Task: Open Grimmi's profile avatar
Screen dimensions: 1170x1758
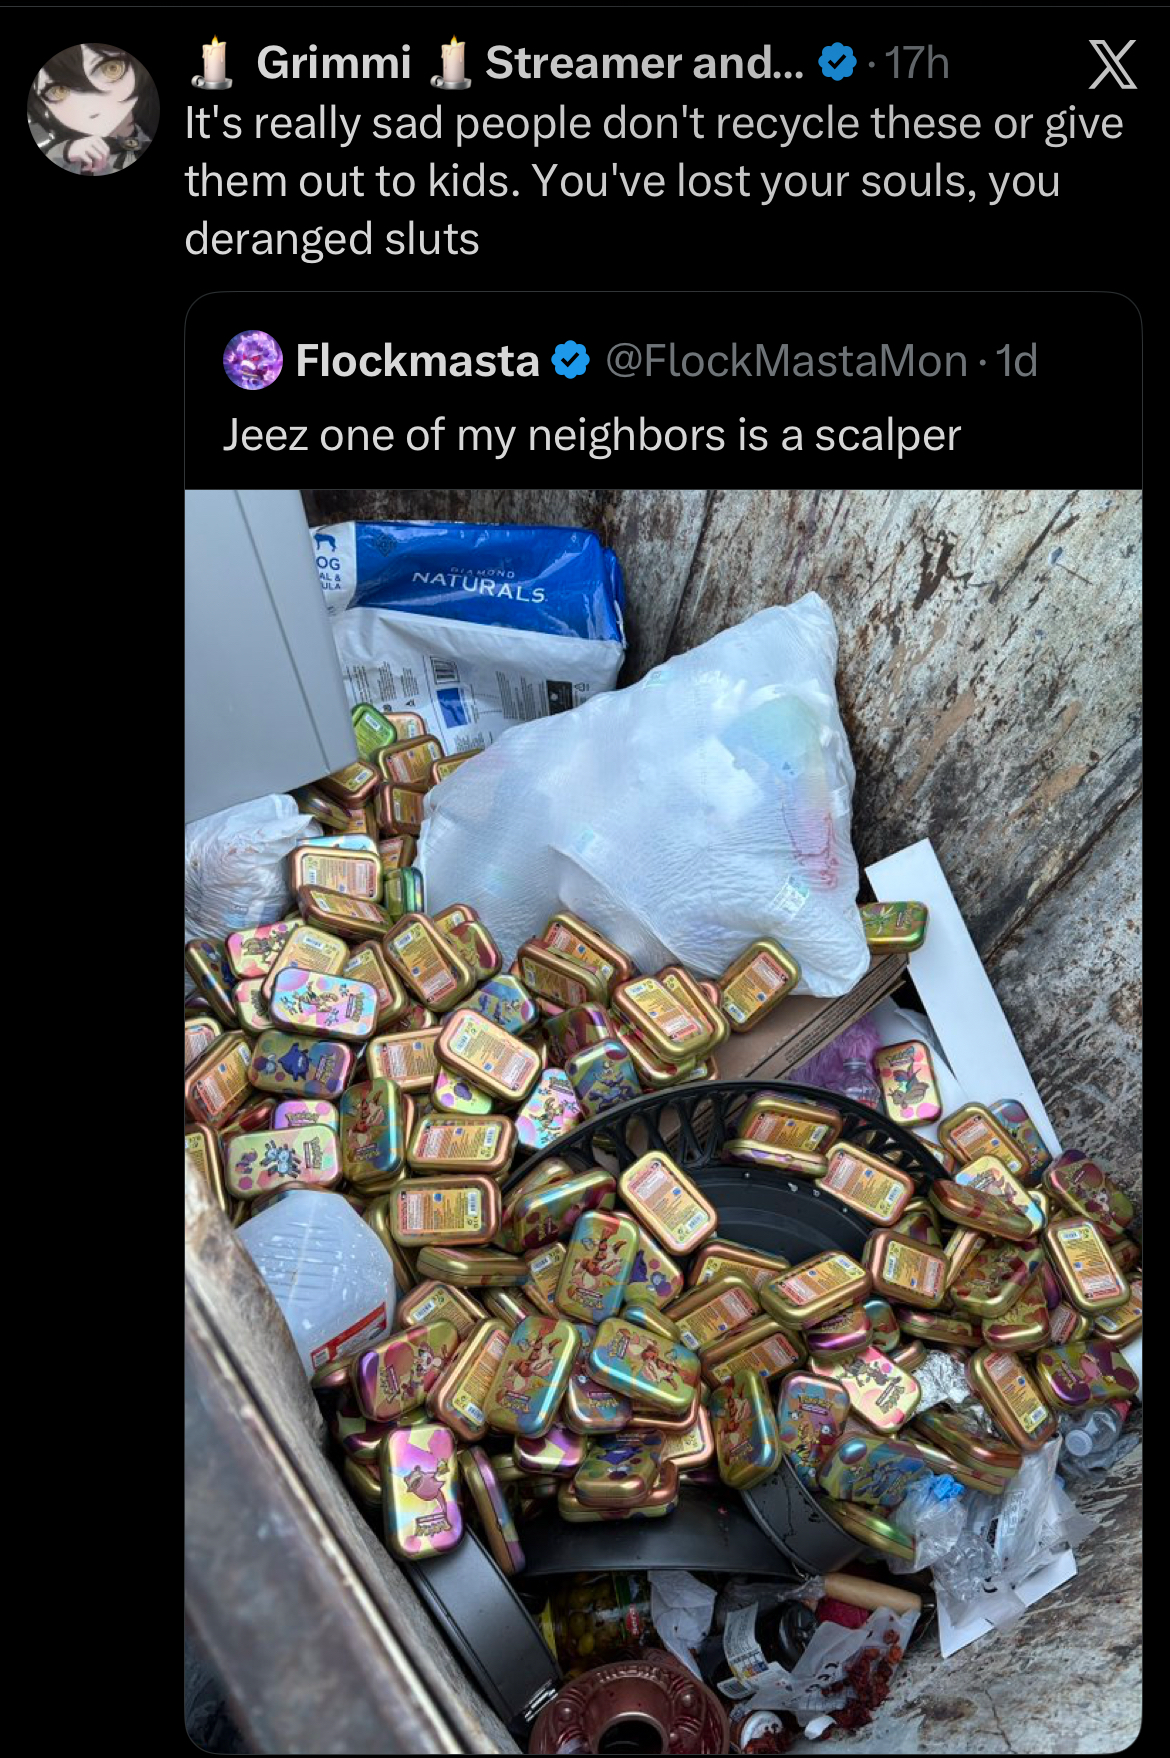Action: pyautogui.click(x=94, y=109)
